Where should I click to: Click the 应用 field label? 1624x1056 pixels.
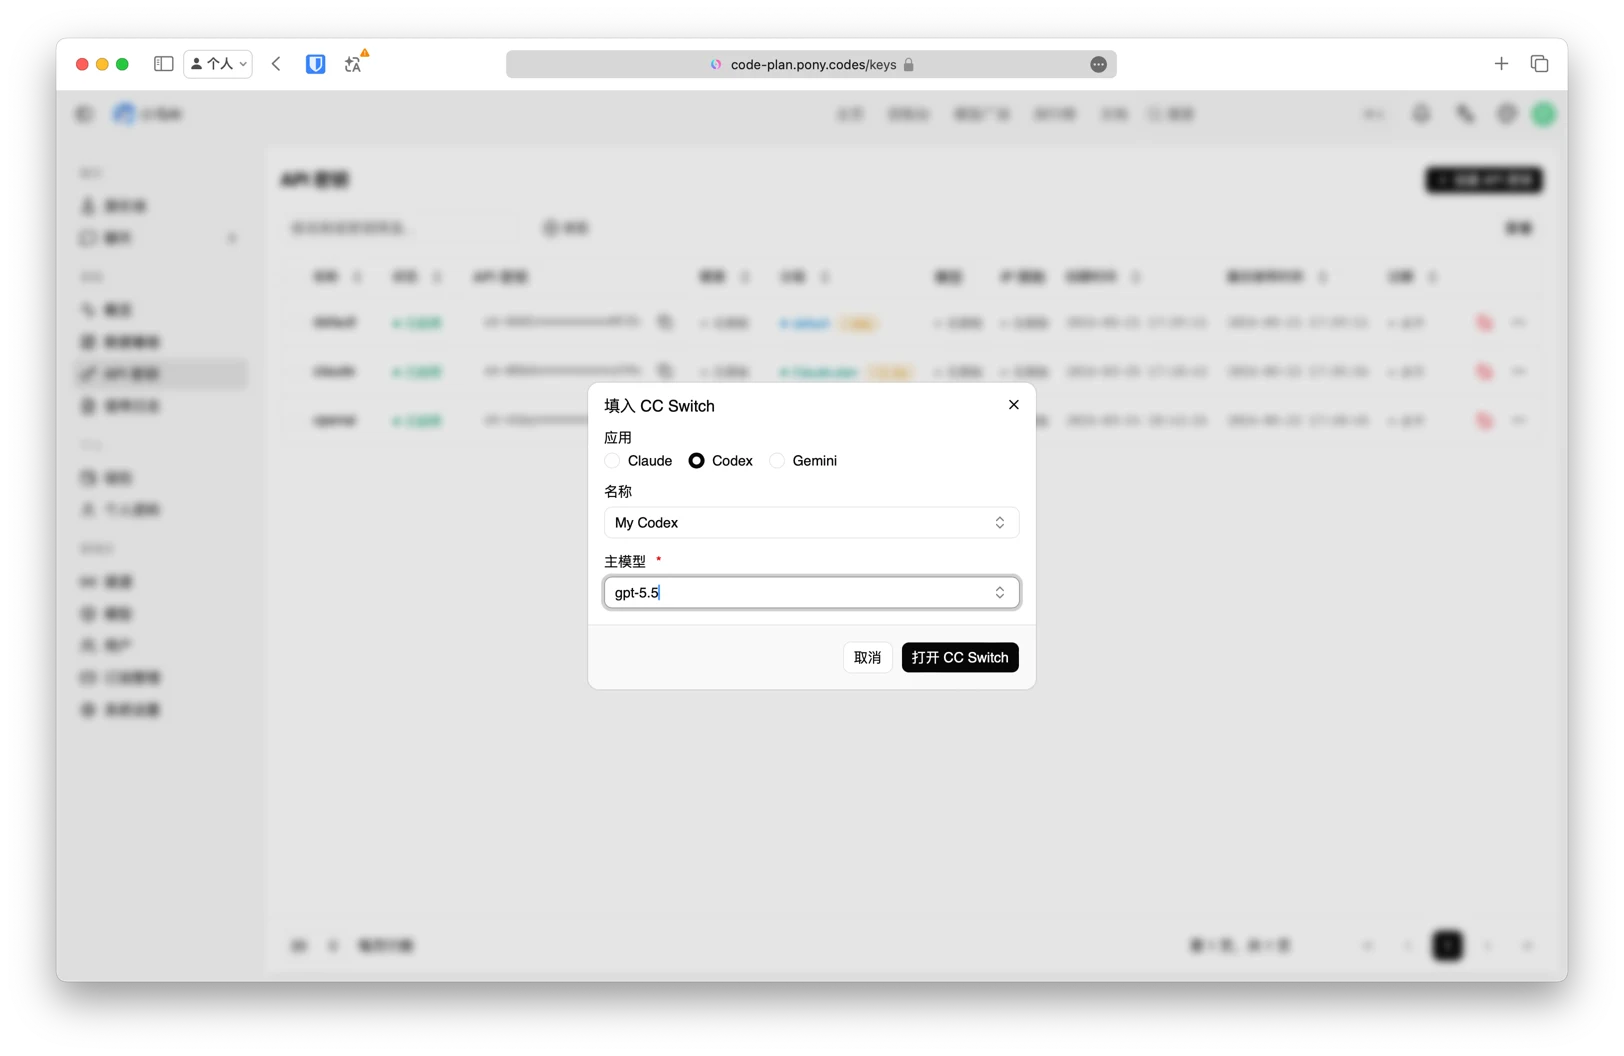[618, 438]
